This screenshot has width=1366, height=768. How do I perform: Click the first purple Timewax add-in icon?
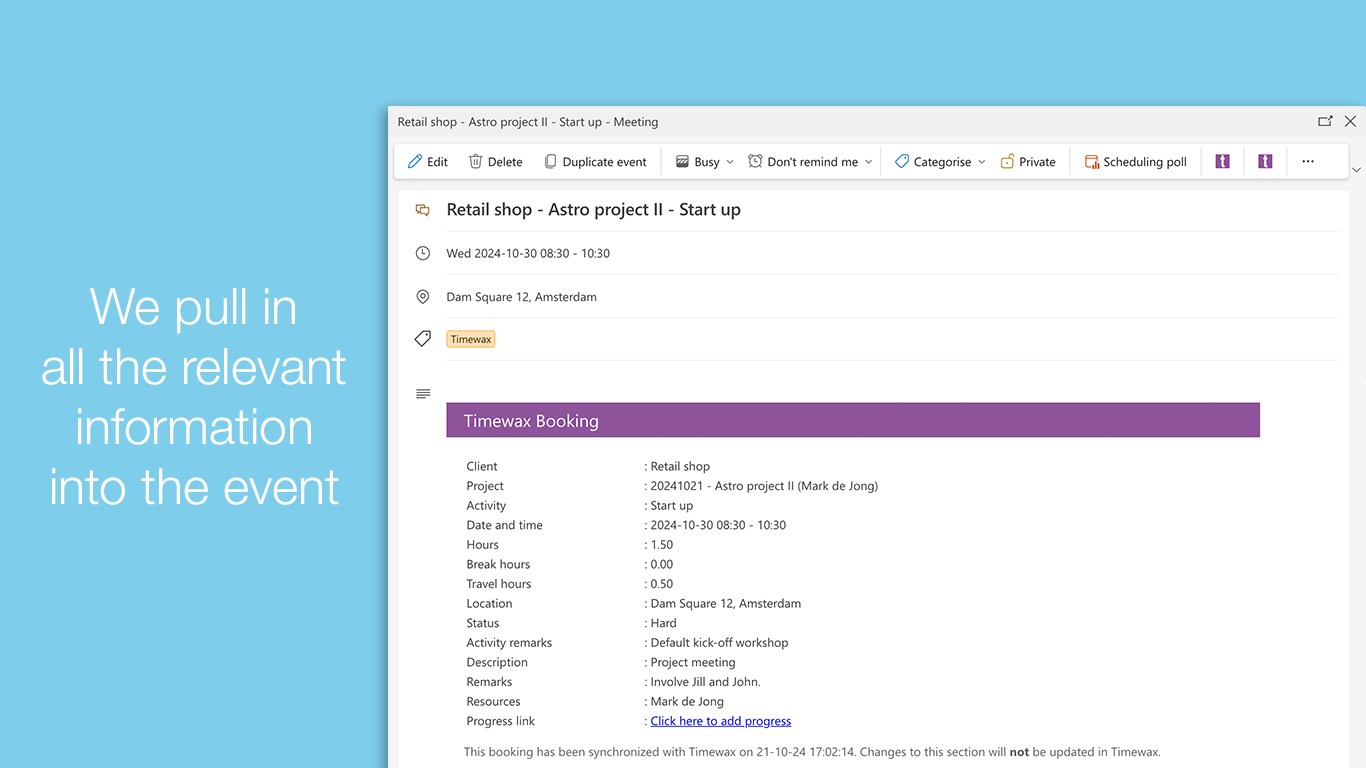click(1222, 161)
